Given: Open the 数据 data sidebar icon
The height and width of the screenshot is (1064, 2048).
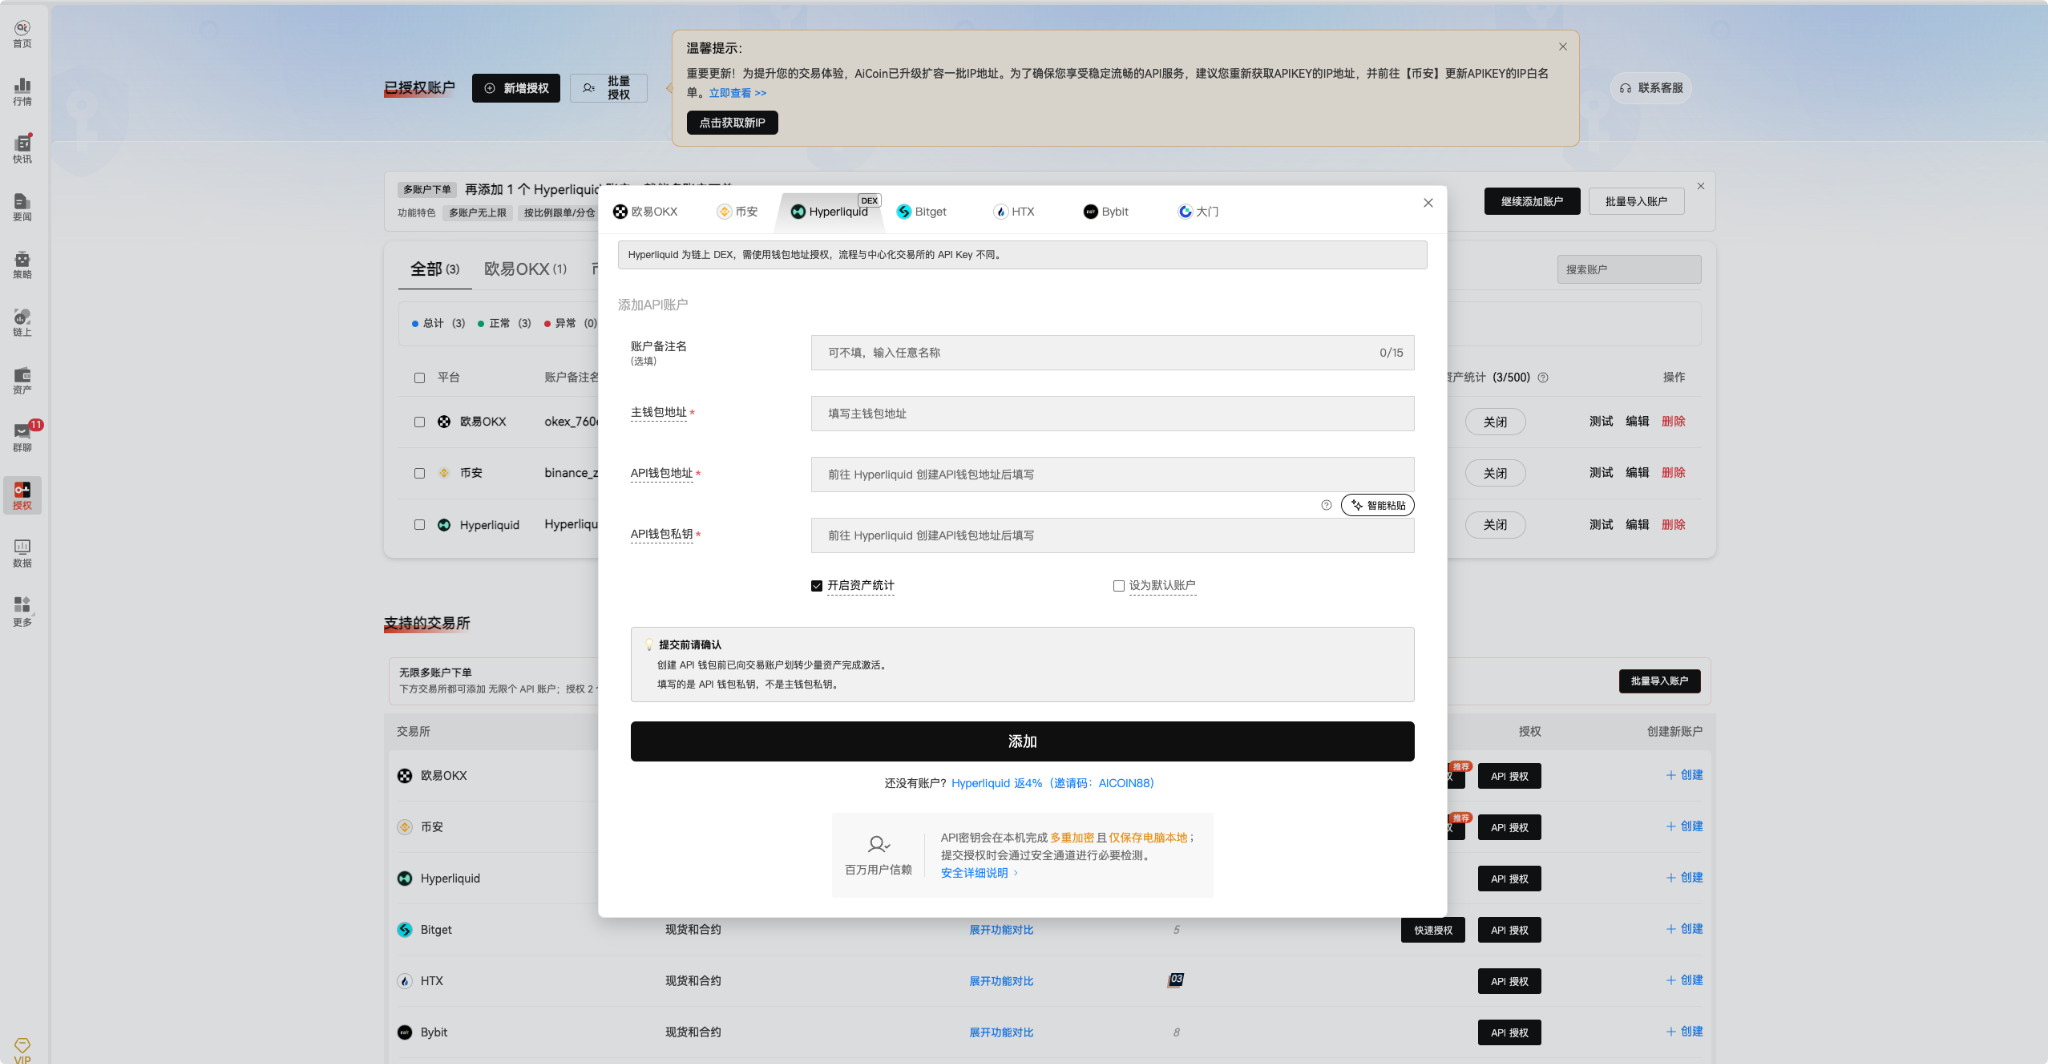Looking at the screenshot, I should [x=22, y=553].
